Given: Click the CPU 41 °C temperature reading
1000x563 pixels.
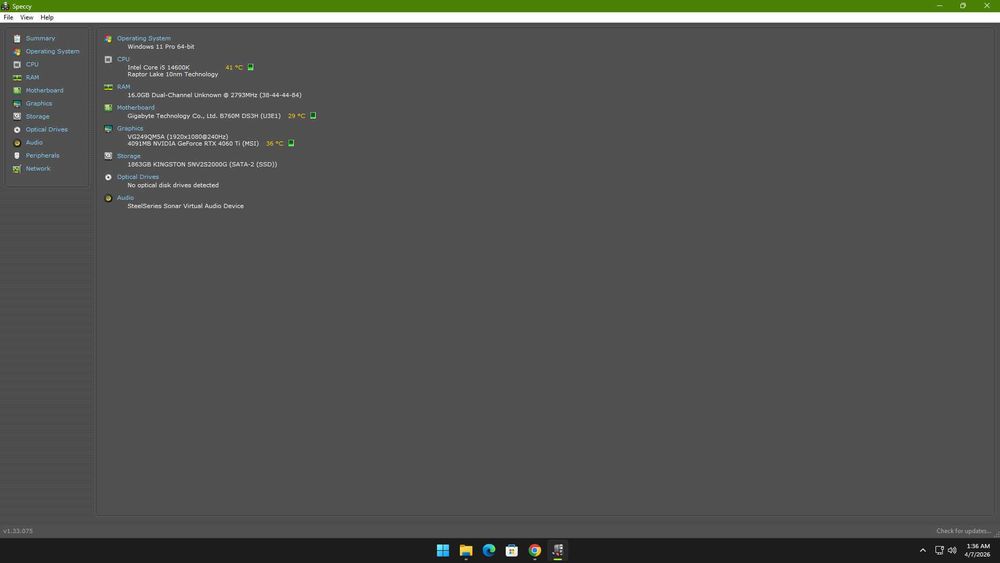Looking at the screenshot, I should 233,67.
